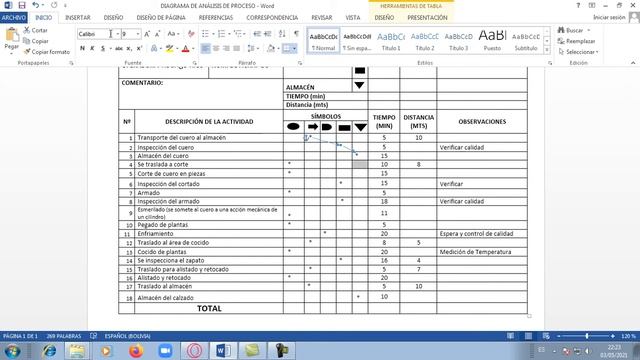
Task: Align text left
Action: (205, 48)
